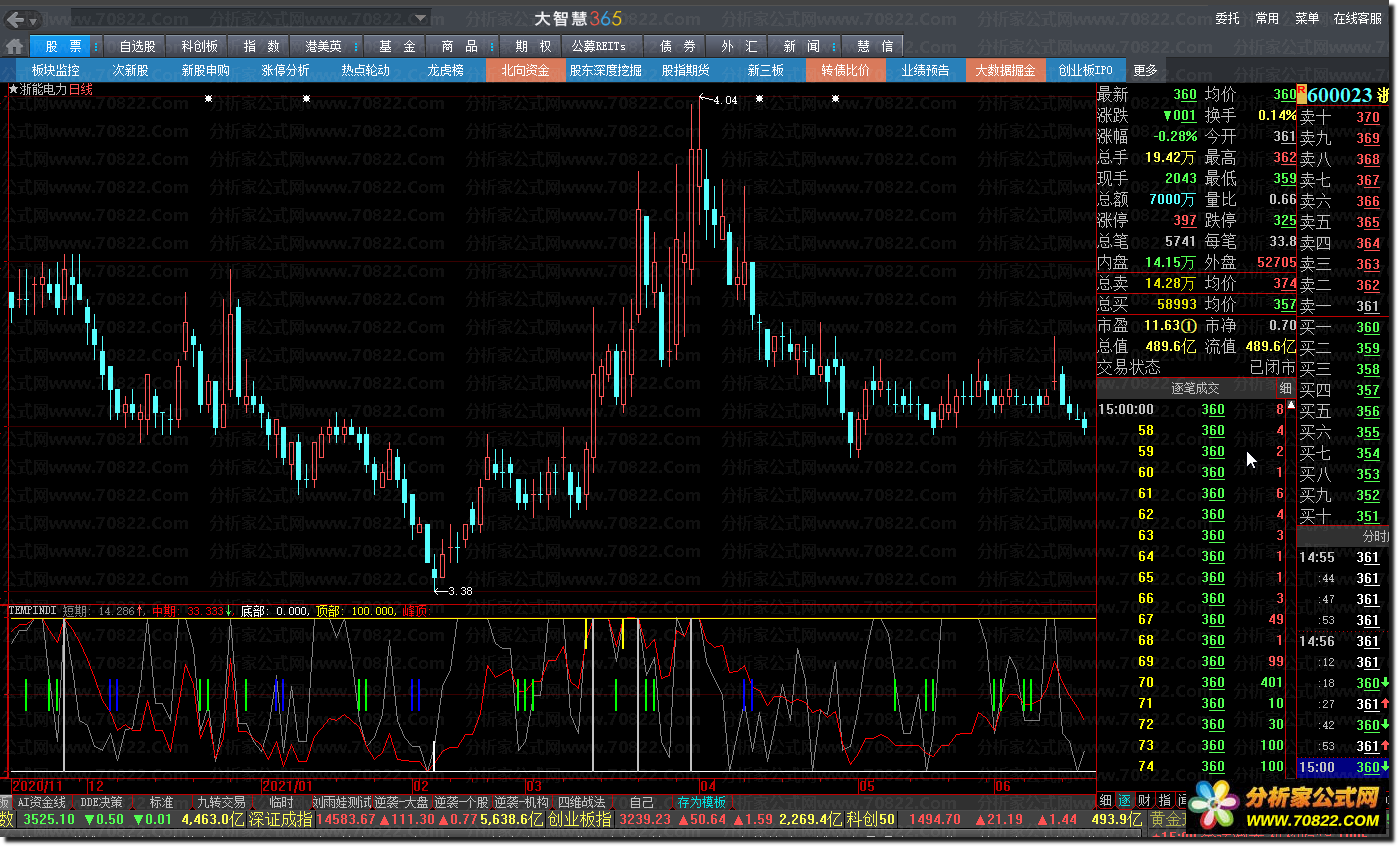
Task: Select the 四维战法 indicator tab
Action: click(581, 802)
